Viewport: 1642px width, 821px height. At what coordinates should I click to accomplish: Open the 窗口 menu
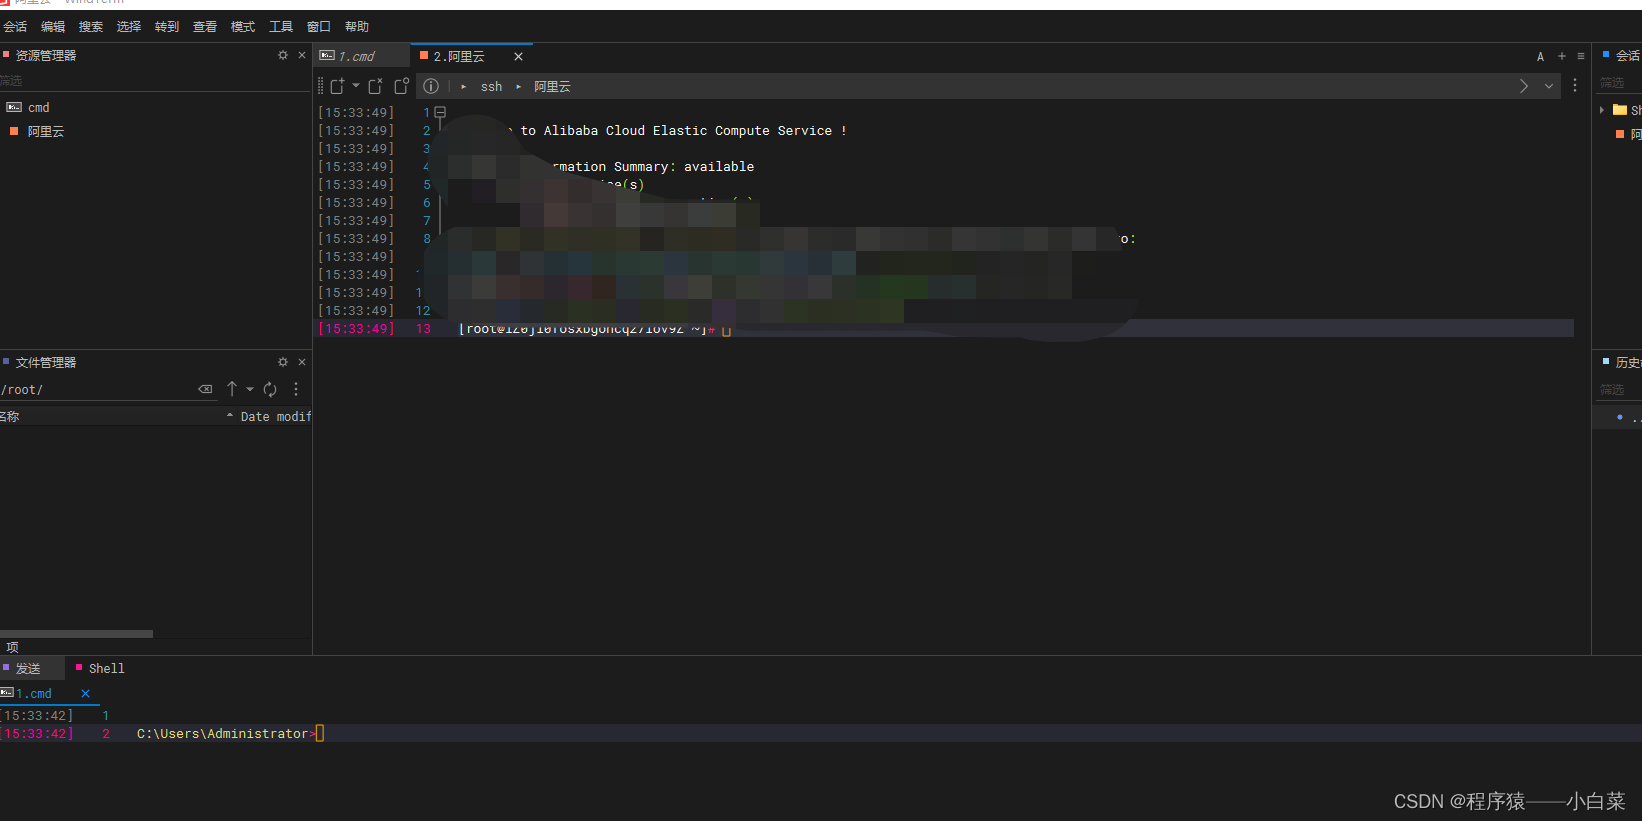click(319, 27)
